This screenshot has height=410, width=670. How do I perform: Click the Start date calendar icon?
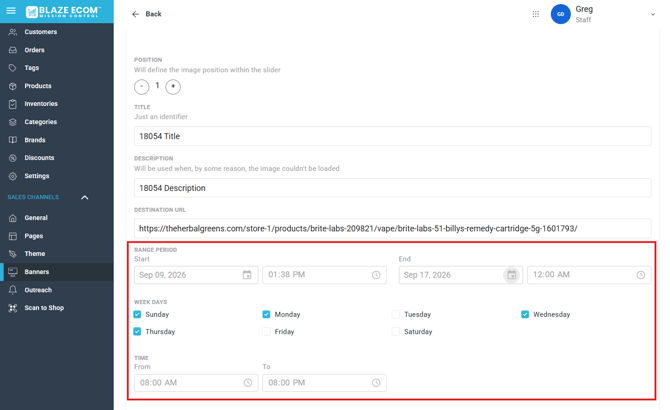tap(247, 275)
